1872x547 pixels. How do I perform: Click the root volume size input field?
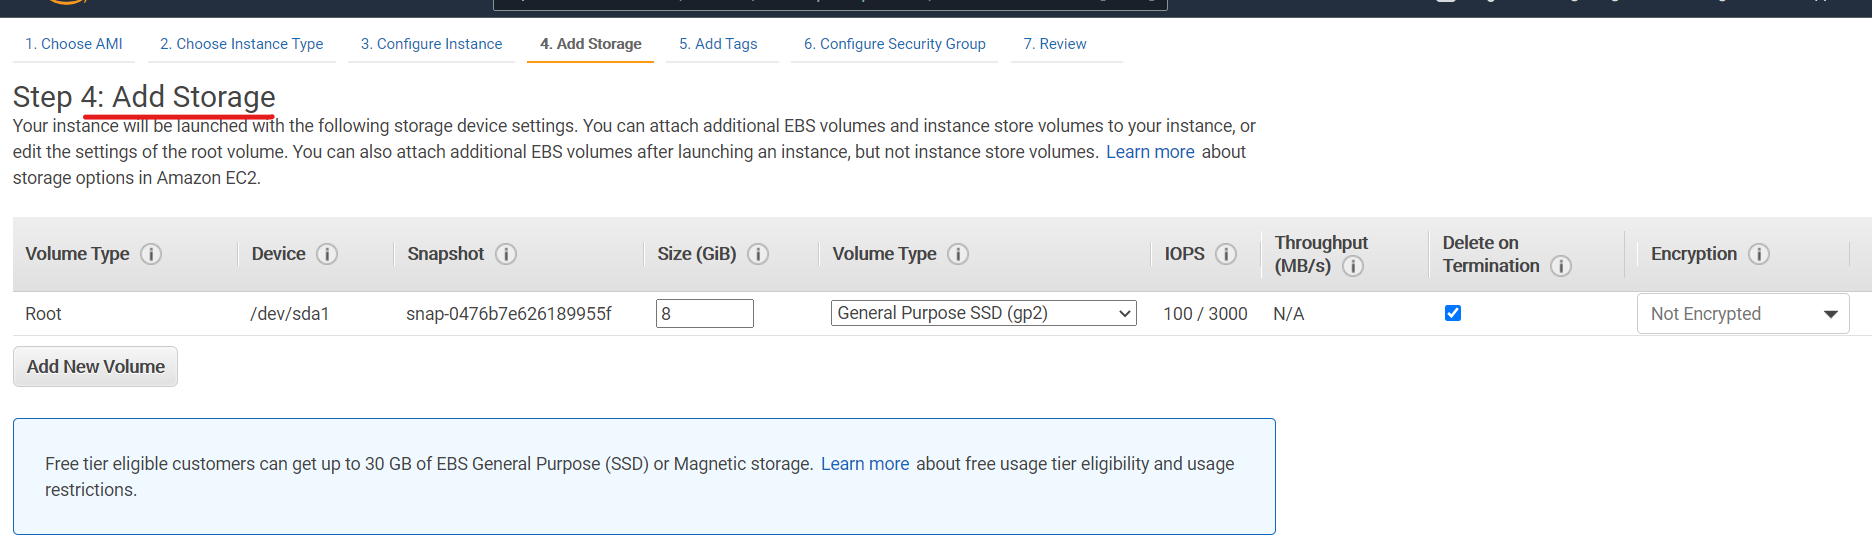pyautogui.click(x=704, y=314)
